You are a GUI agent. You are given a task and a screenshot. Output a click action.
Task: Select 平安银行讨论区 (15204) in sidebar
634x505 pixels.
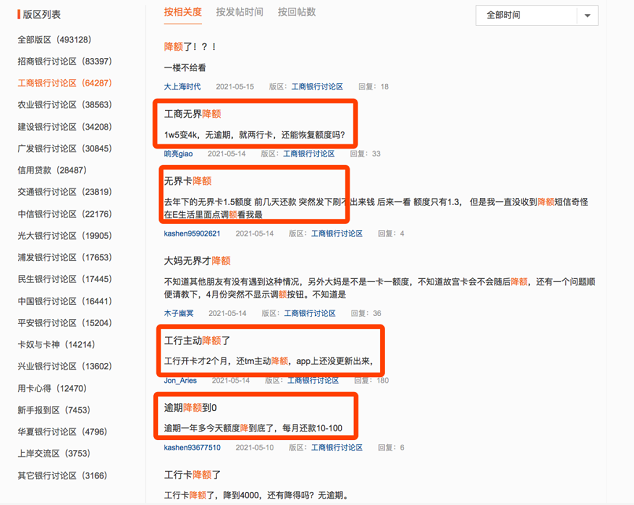[65, 323]
